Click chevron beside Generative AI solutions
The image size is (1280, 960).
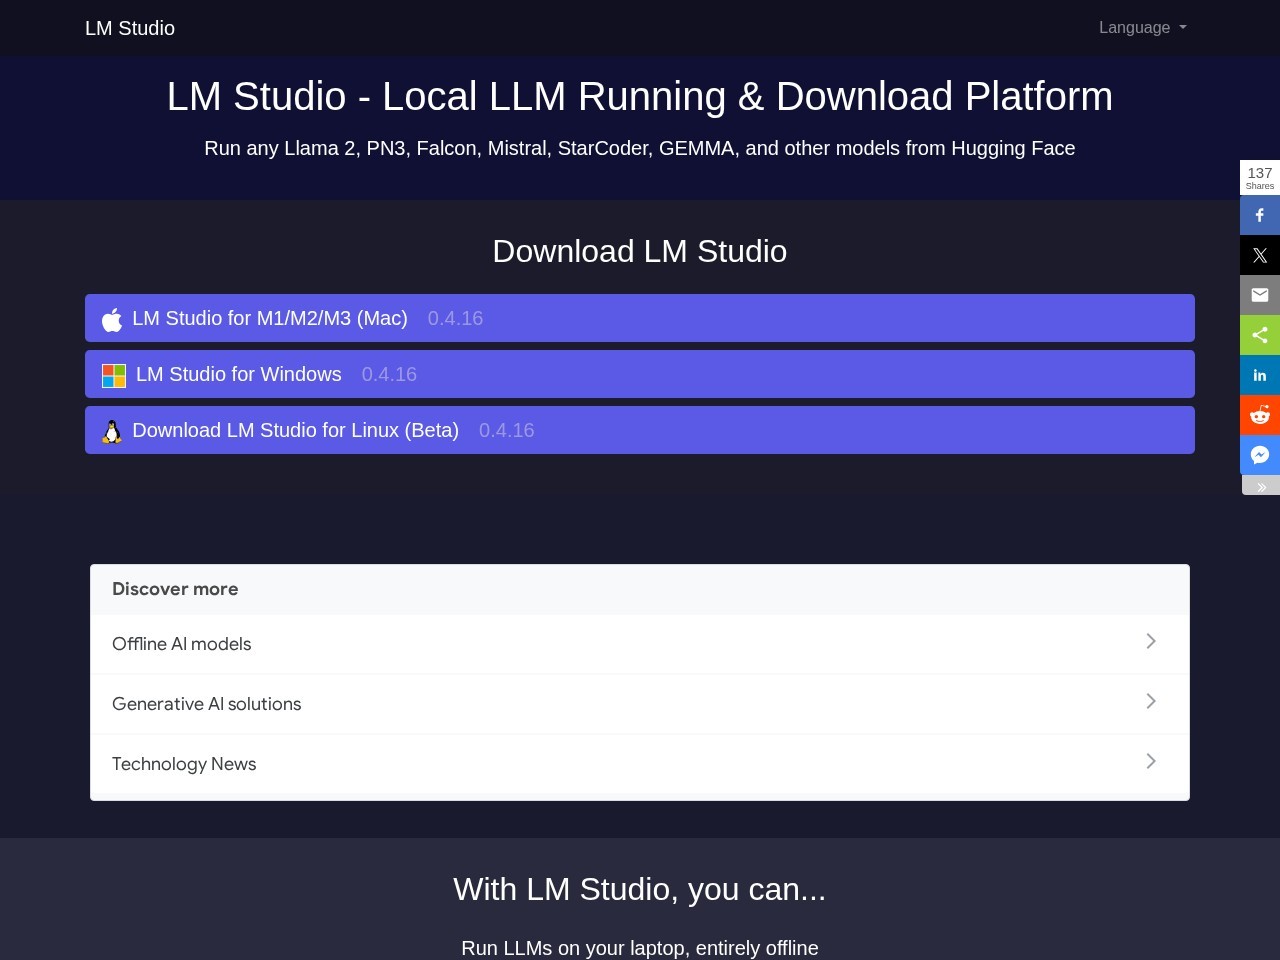1151,701
